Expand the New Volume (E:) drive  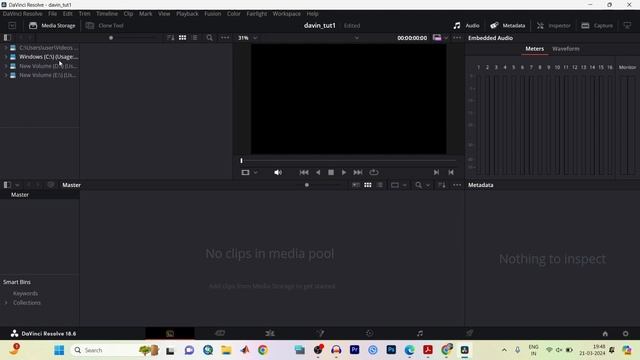[x=6, y=75]
